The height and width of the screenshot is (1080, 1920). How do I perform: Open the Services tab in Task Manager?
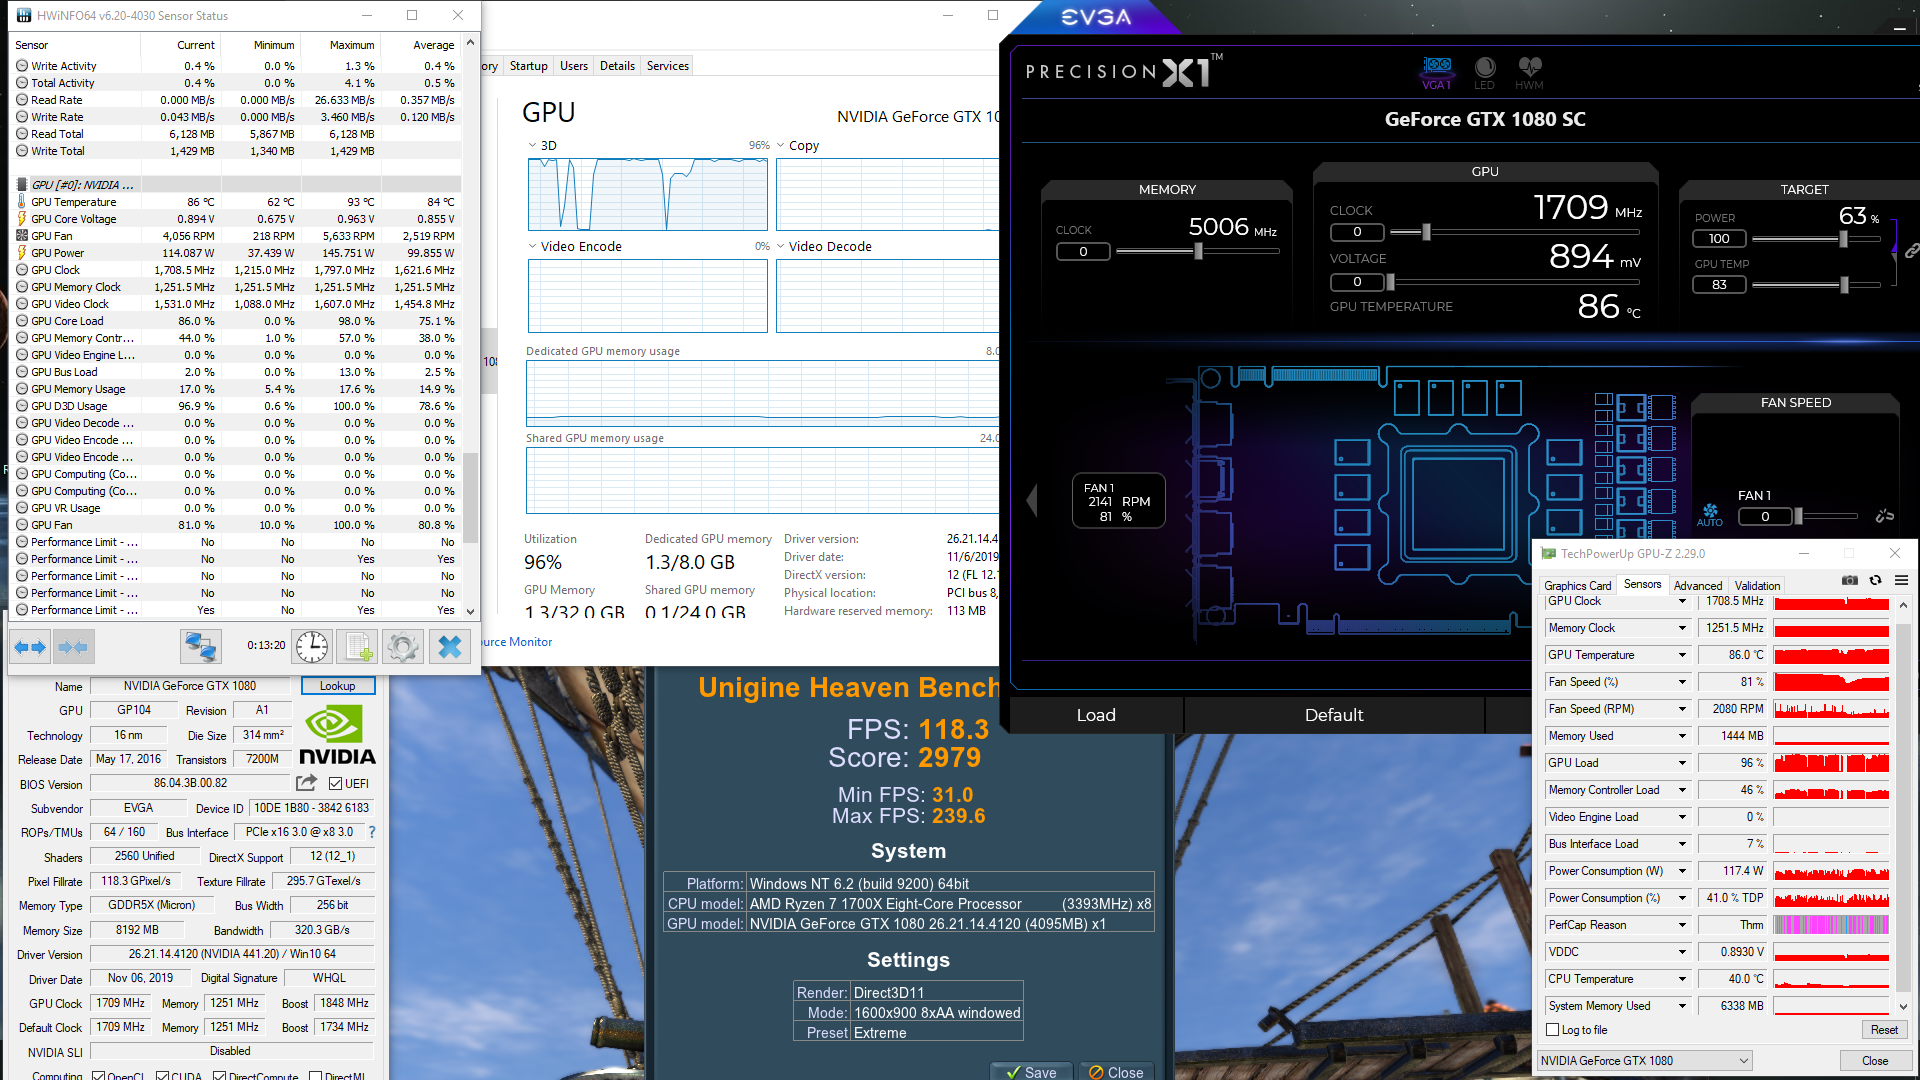point(668,66)
